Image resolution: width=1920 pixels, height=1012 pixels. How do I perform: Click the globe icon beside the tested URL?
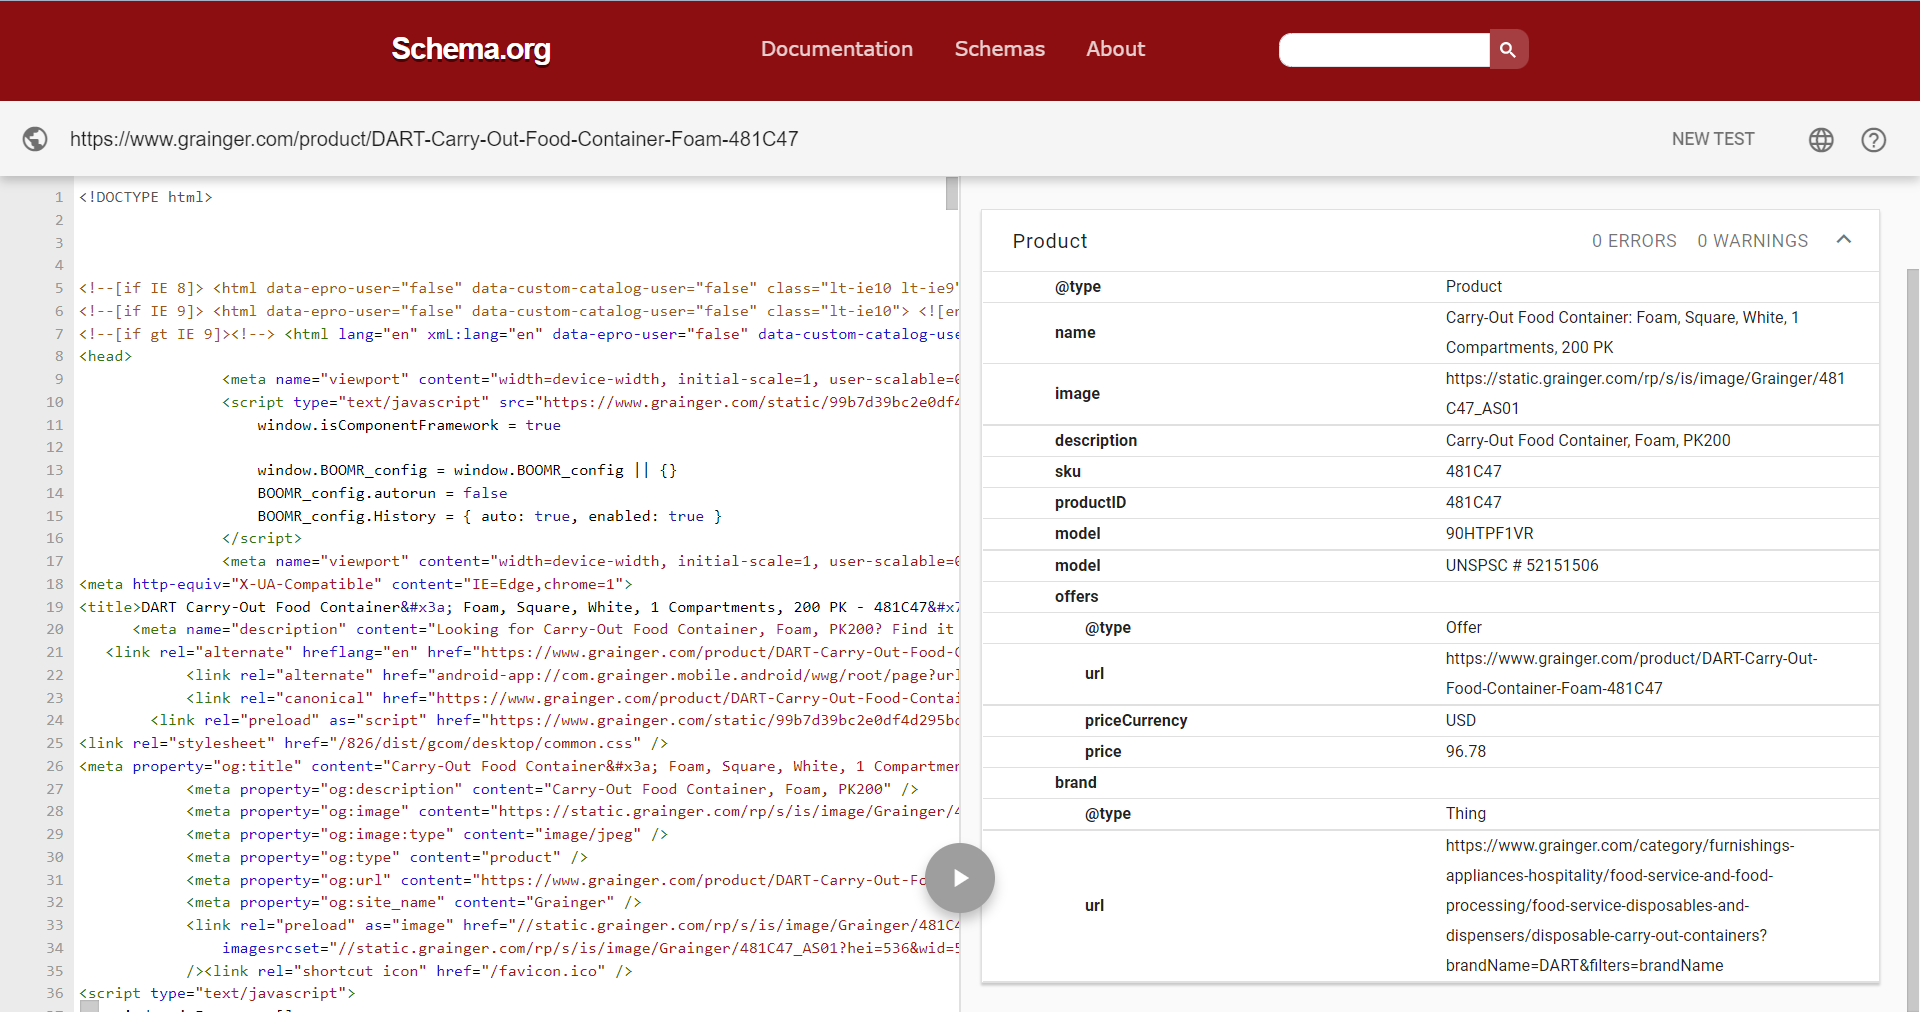click(35, 139)
